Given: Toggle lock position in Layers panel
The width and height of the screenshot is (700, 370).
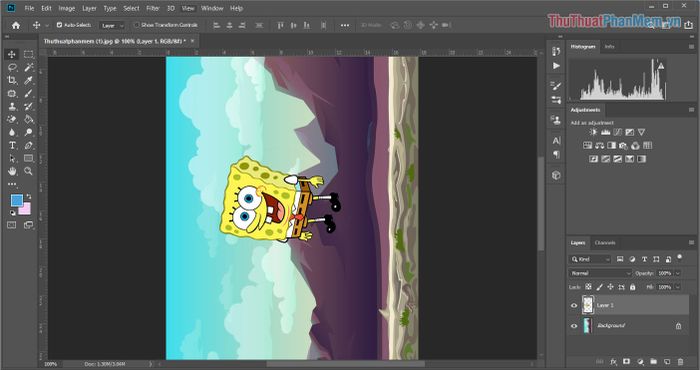Looking at the screenshot, I should tap(610, 287).
